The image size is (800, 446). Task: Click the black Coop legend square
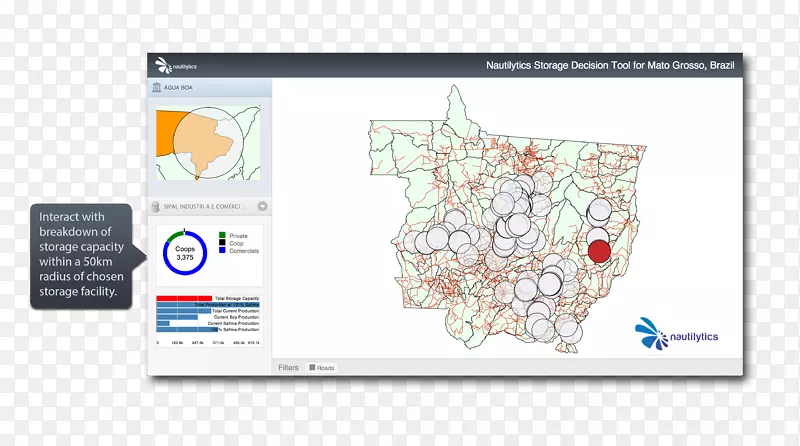point(222,243)
